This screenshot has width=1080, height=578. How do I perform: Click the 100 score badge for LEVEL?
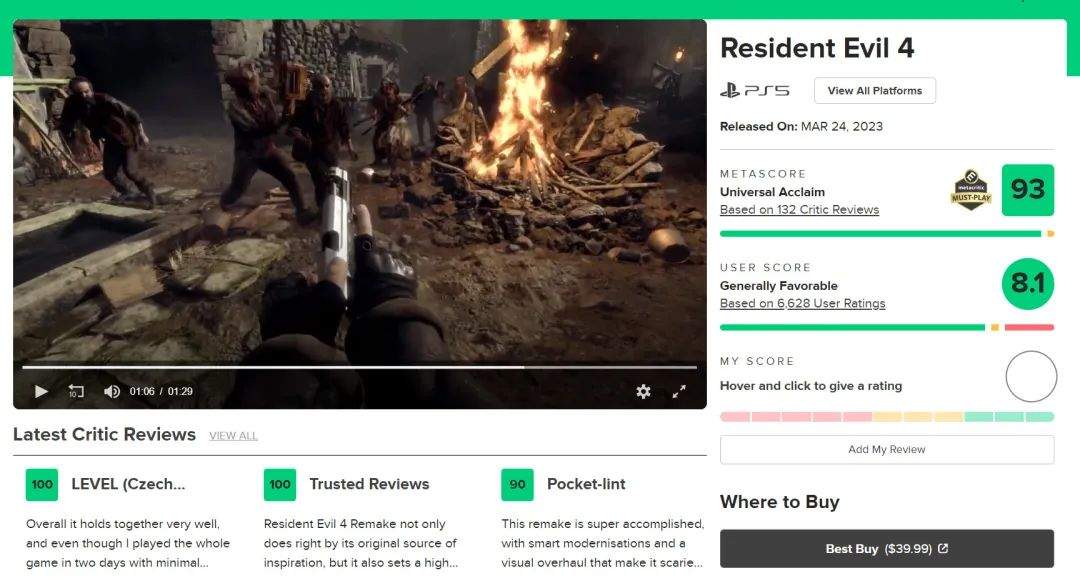click(42, 484)
